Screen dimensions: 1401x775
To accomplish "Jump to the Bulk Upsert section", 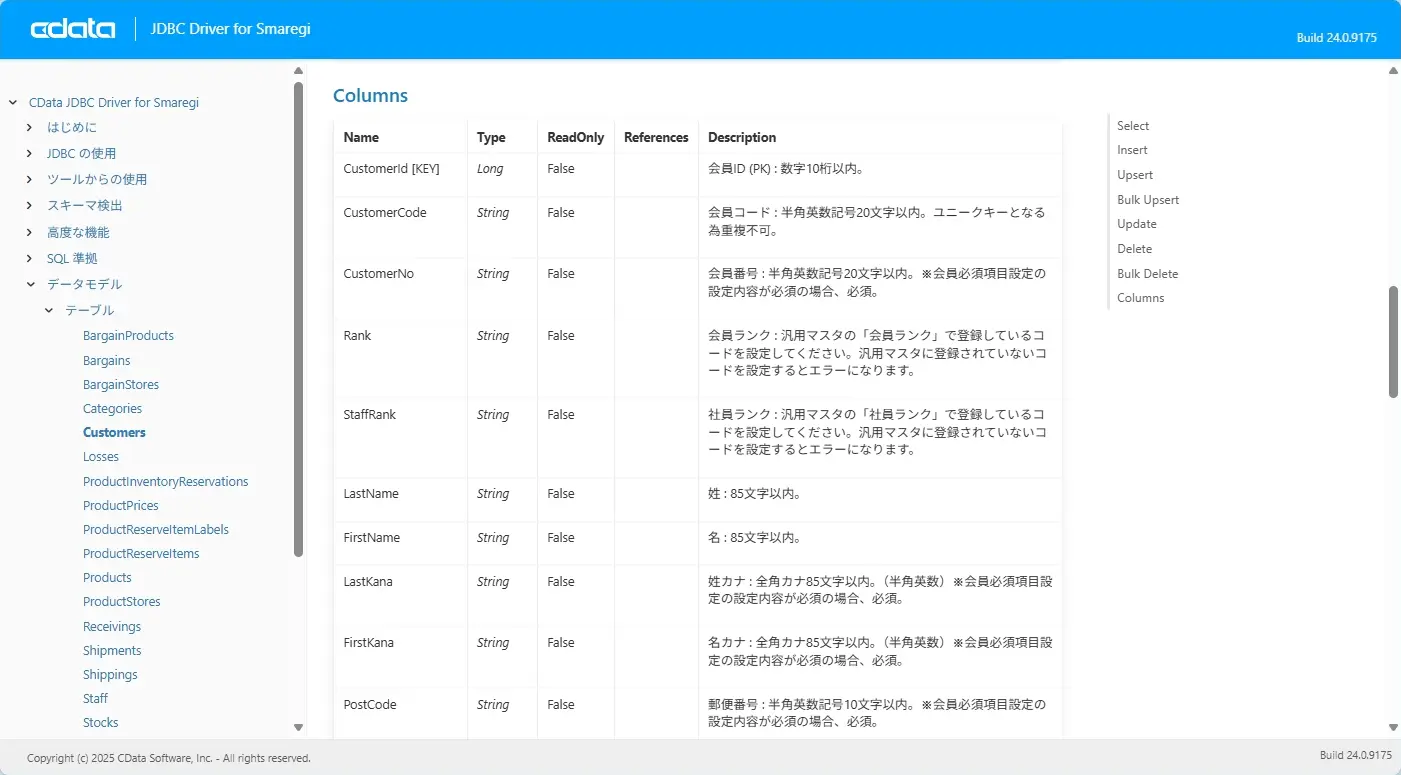I will (1148, 200).
